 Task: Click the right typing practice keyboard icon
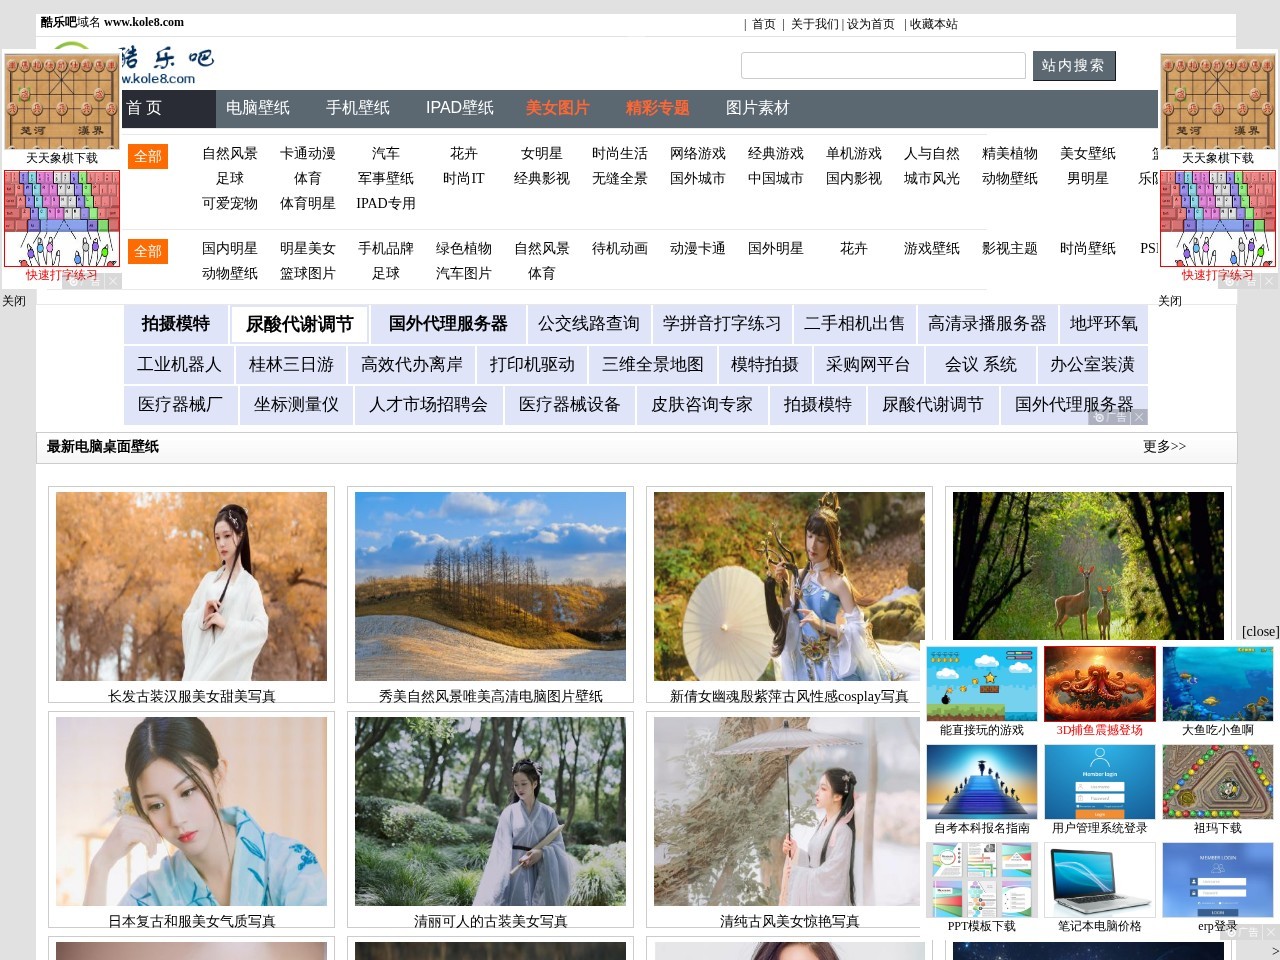coord(1217,218)
